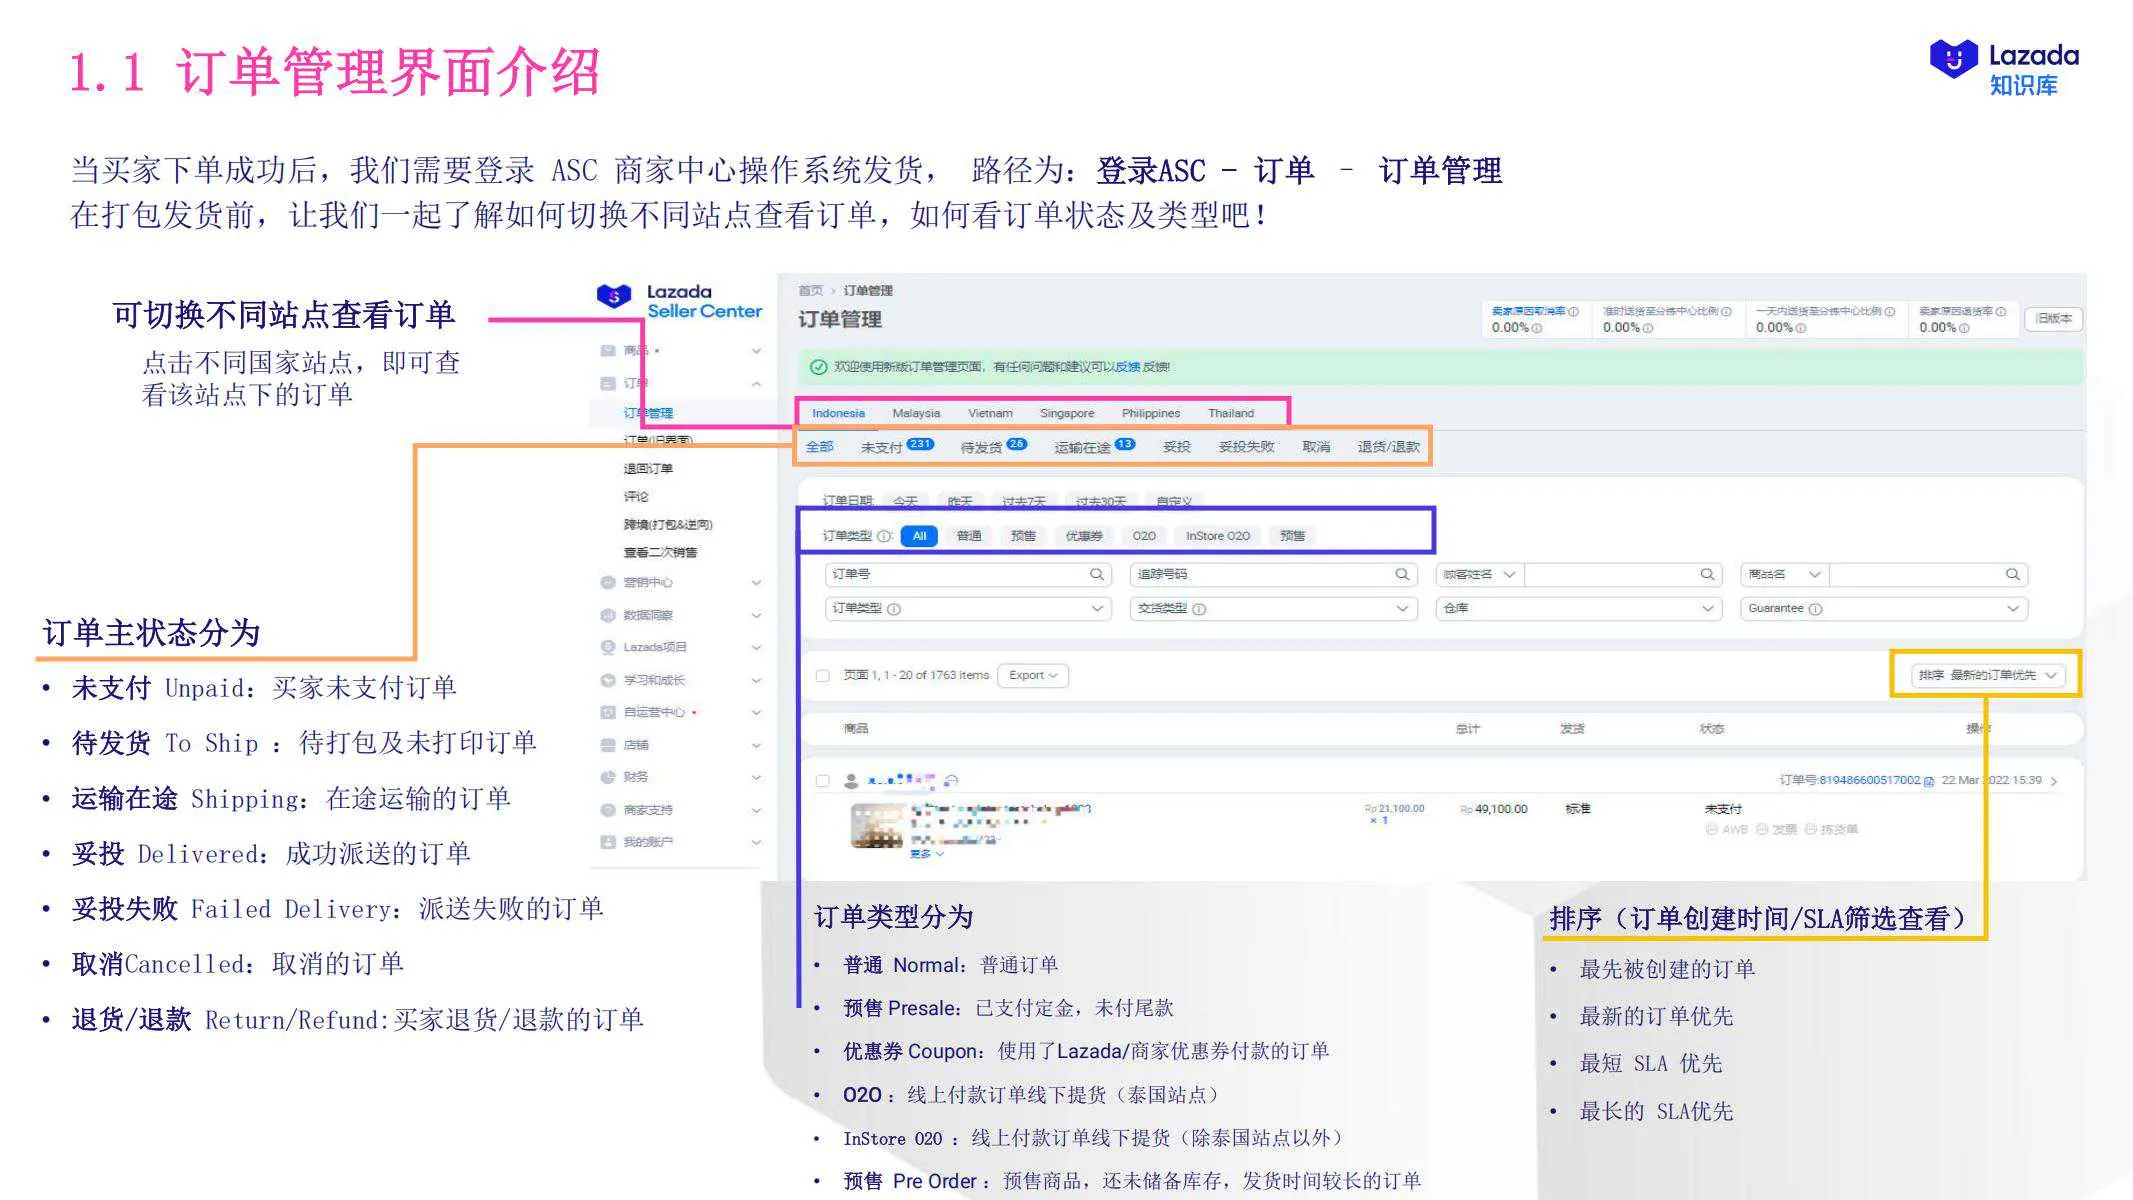Click the 反馈 feedback link
Screen dimensions: 2133x1200
(1126, 366)
